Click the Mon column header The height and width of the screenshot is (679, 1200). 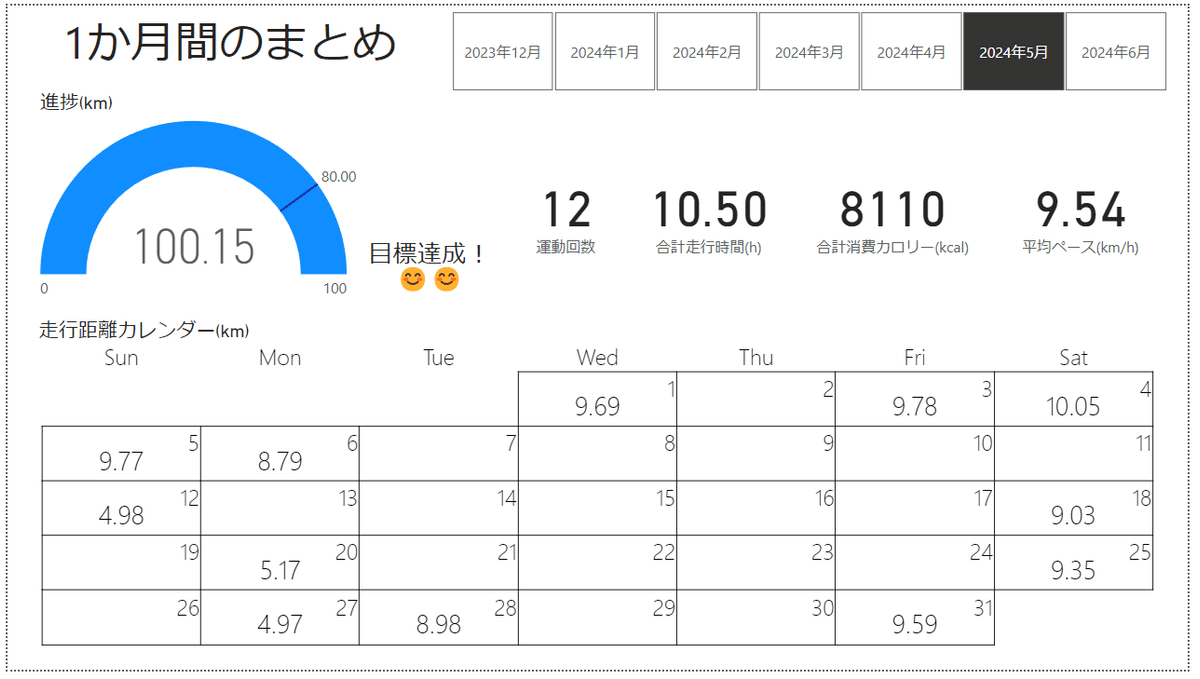tap(280, 358)
